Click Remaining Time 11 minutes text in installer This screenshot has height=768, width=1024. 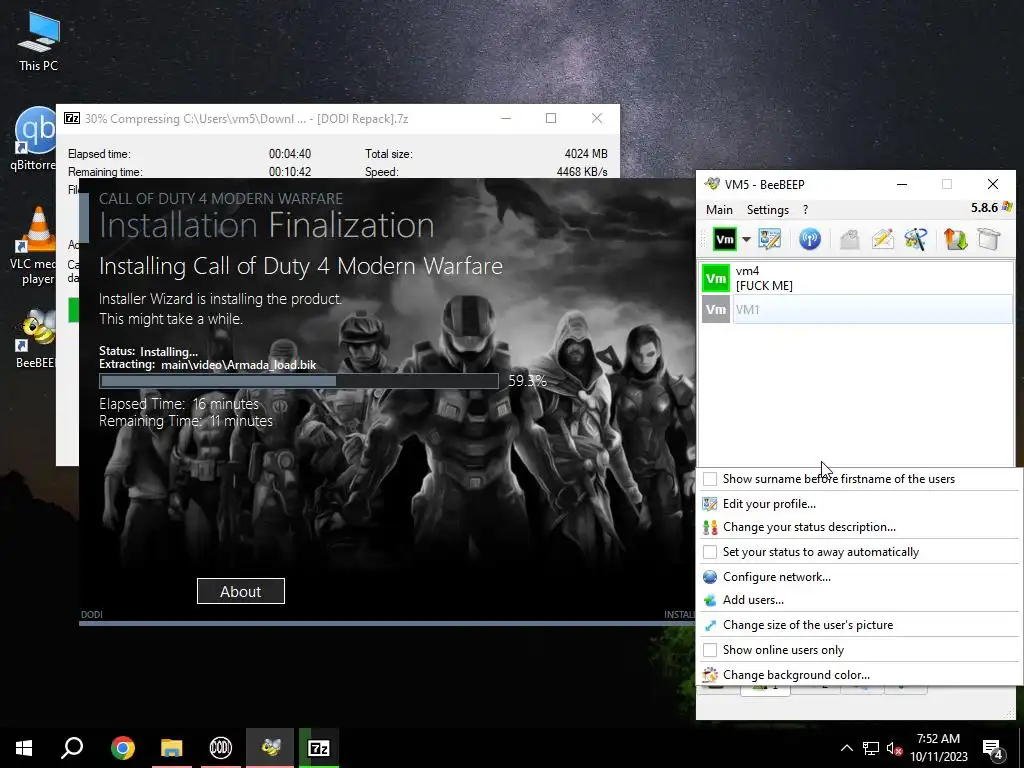click(186, 421)
